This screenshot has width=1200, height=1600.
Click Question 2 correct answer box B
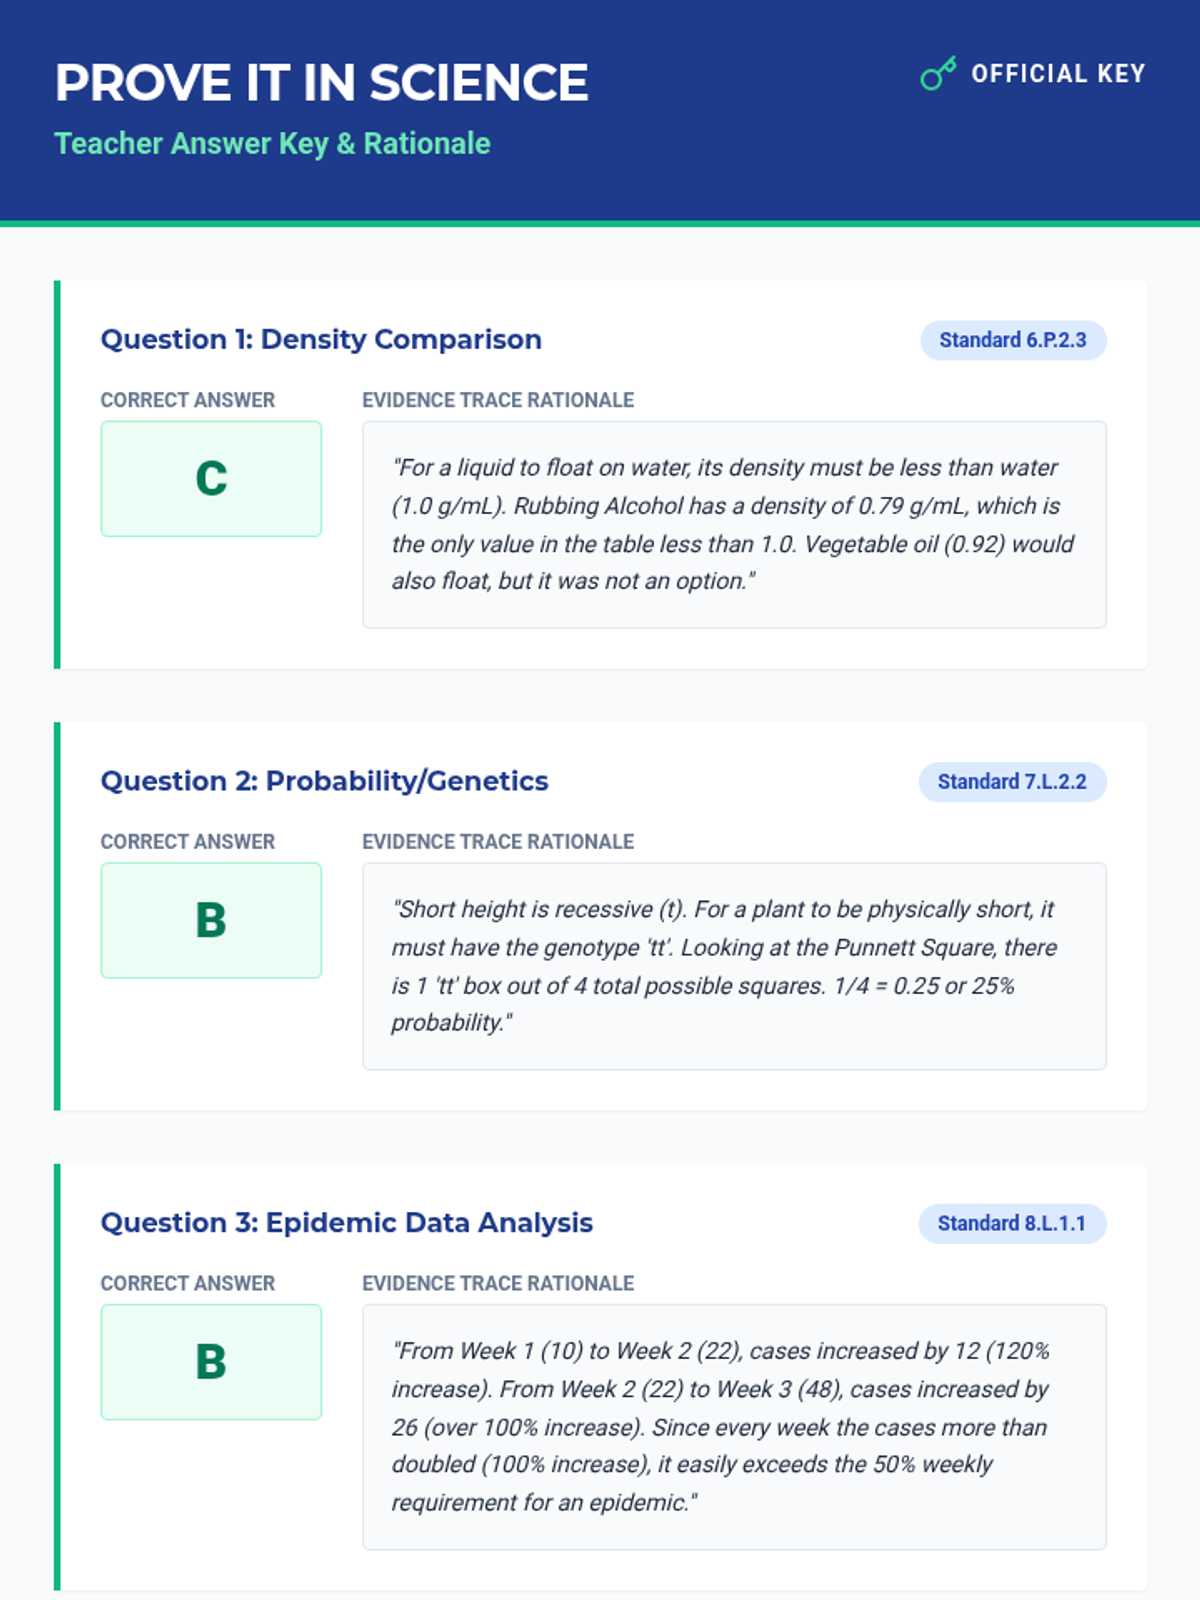pos(211,920)
